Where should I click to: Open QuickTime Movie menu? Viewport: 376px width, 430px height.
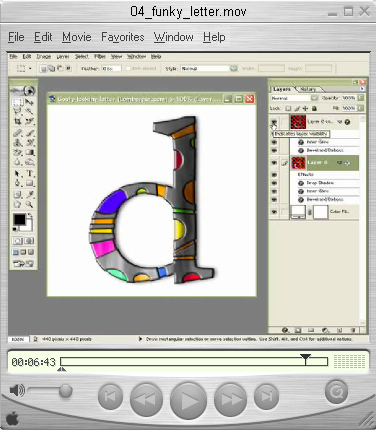coord(77,37)
